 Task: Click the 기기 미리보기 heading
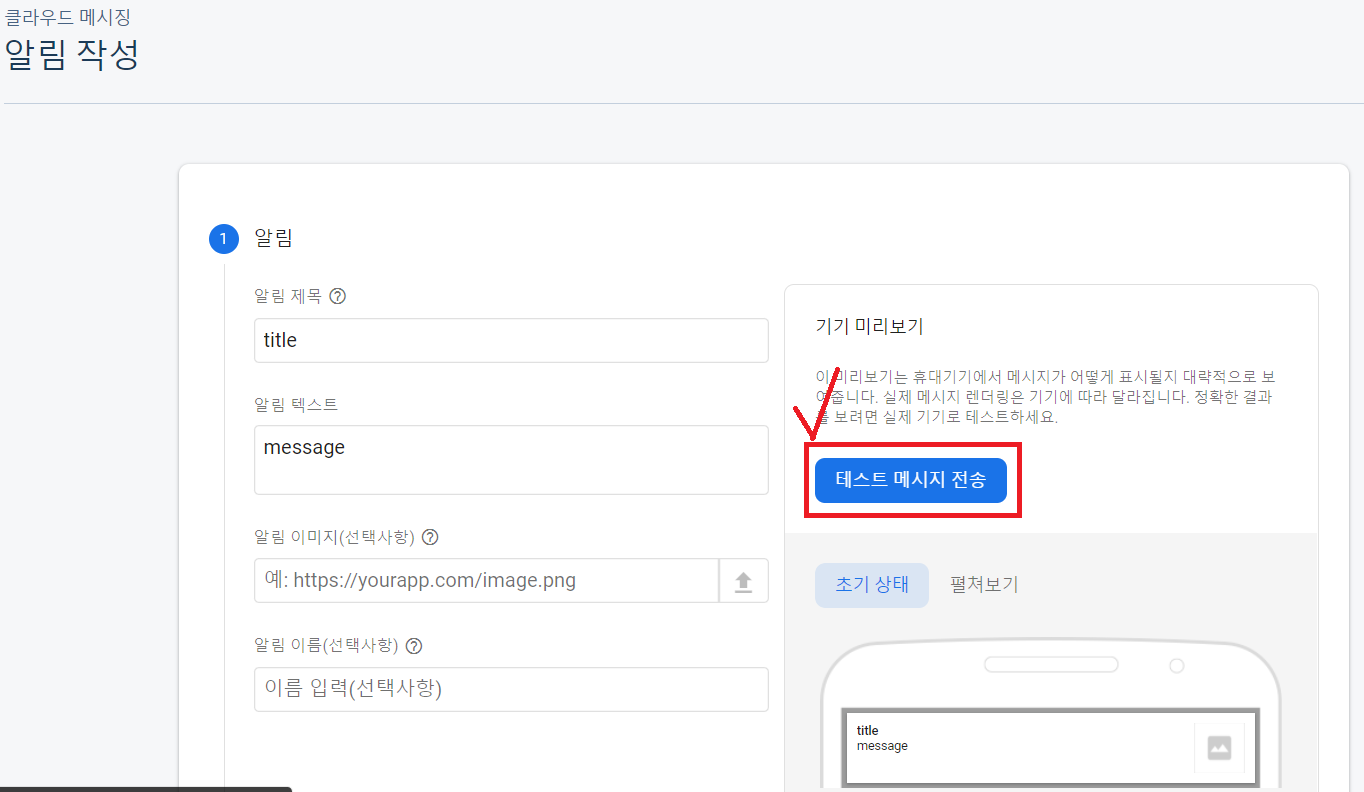869,327
